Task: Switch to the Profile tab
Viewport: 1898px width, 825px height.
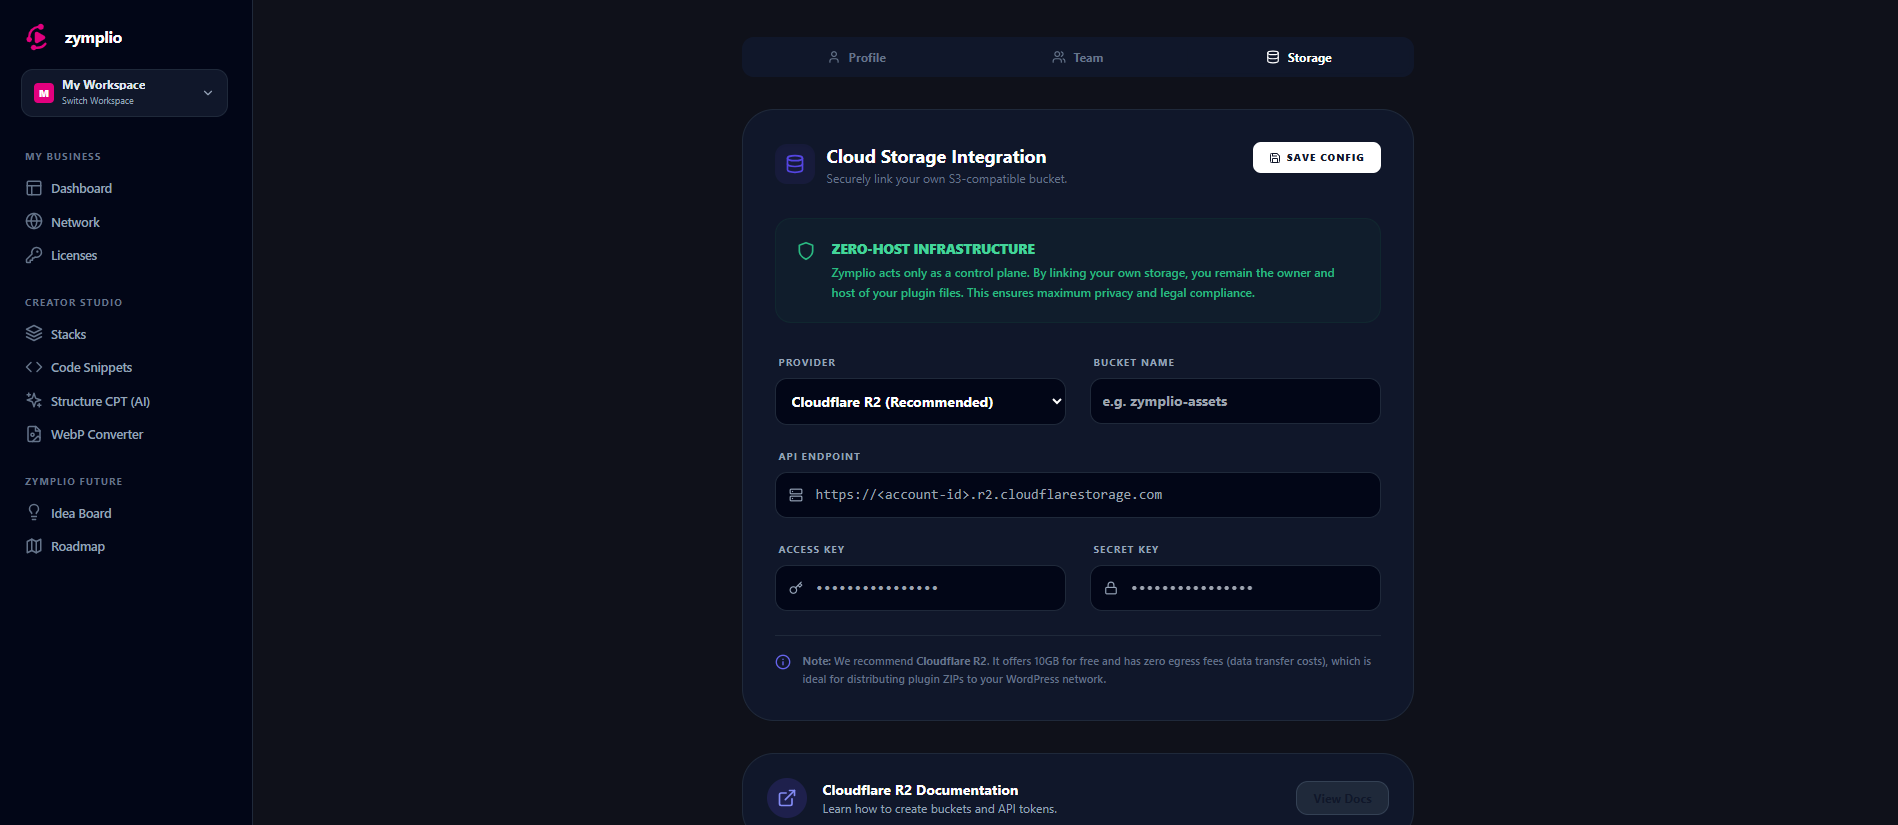Action: tap(857, 58)
